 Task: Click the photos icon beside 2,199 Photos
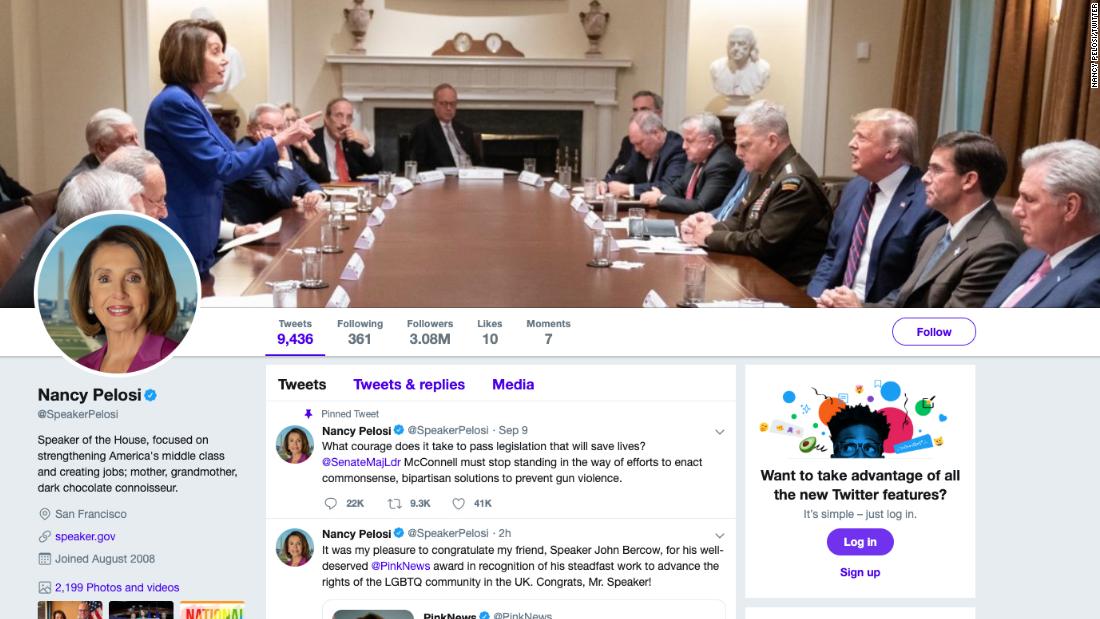pyautogui.click(x=44, y=587)
